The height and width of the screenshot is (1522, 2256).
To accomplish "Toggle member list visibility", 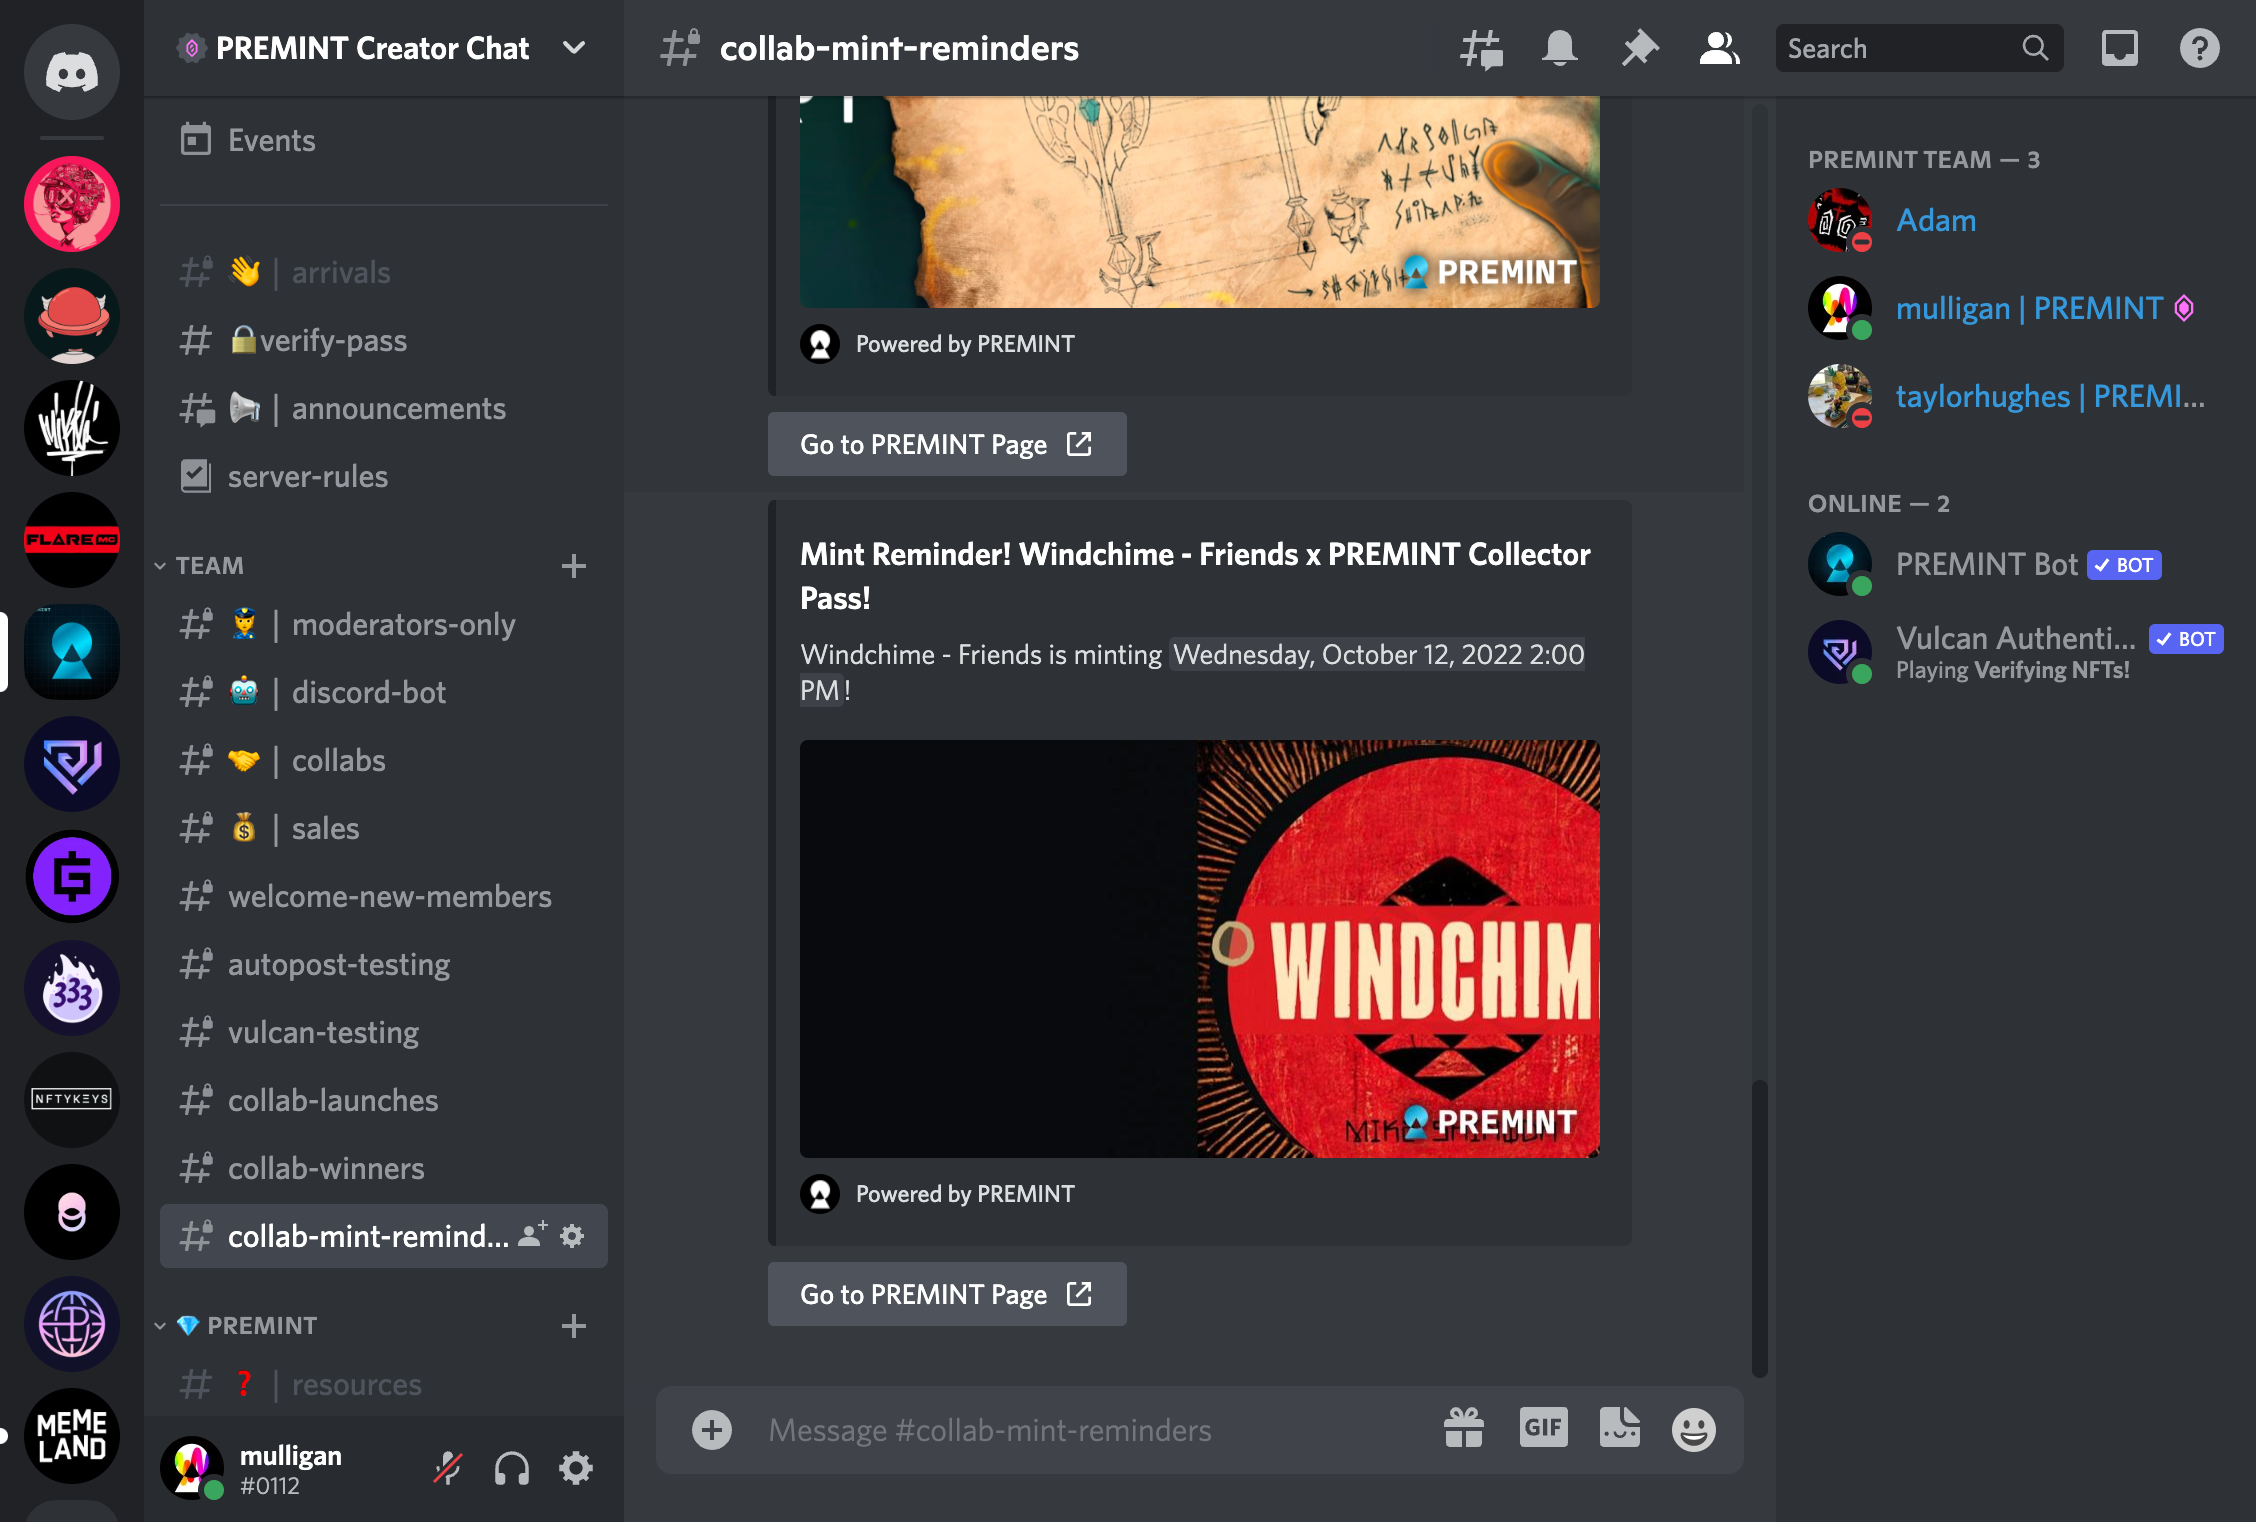I will (x=1720, y=48).
